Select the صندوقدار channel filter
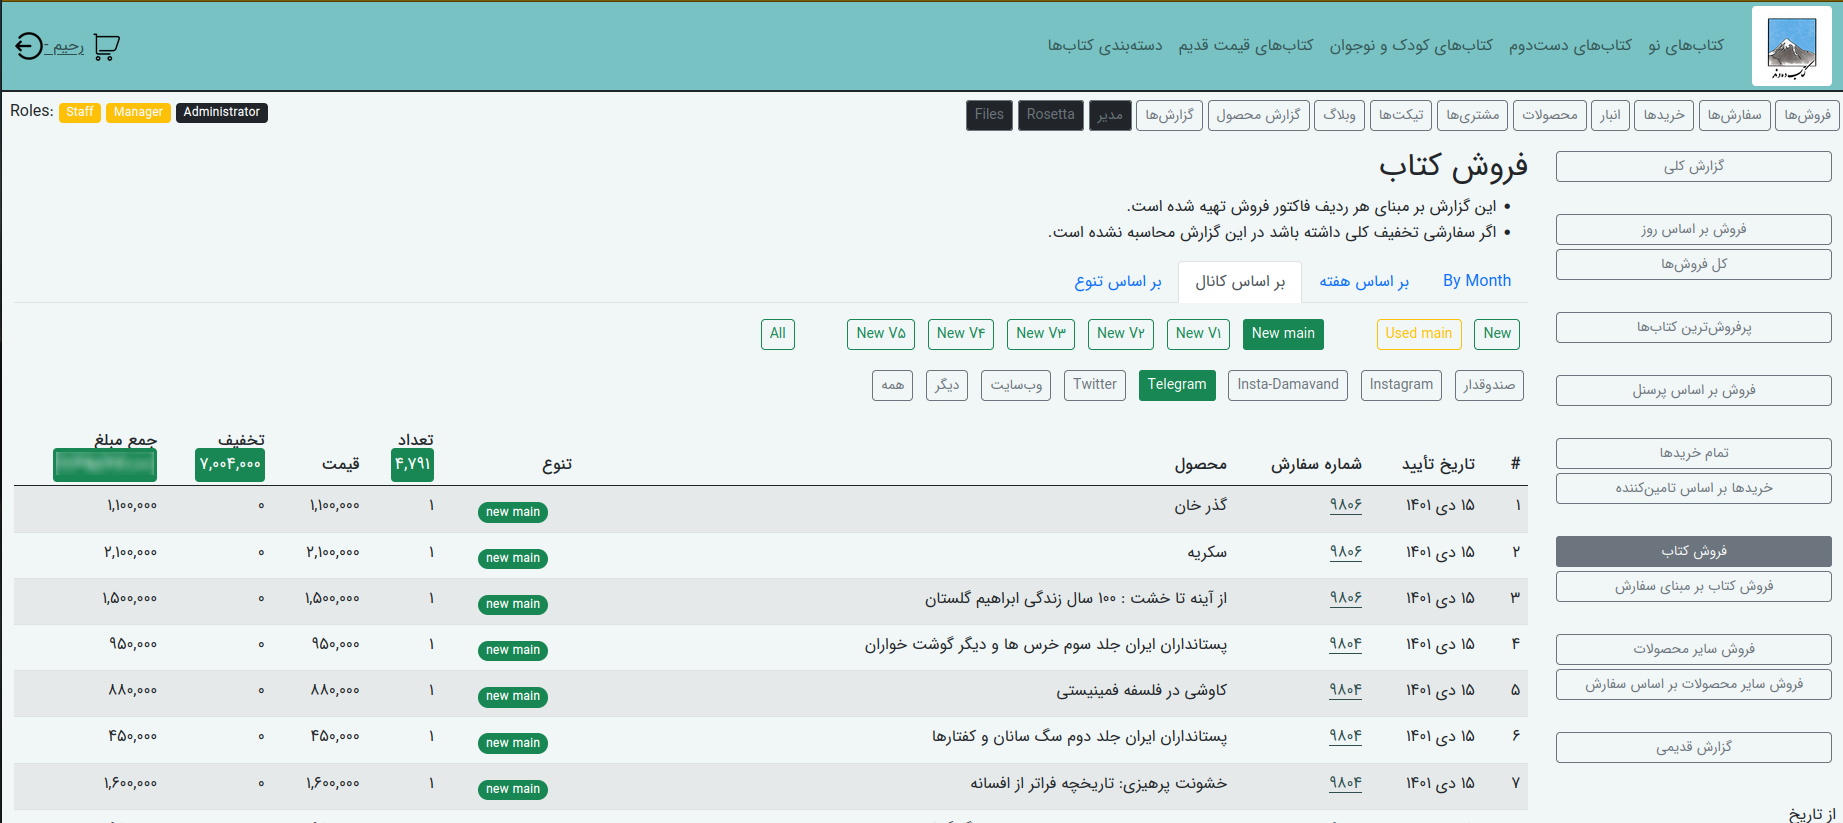The image size is (1843, 823). (1489, 385)
